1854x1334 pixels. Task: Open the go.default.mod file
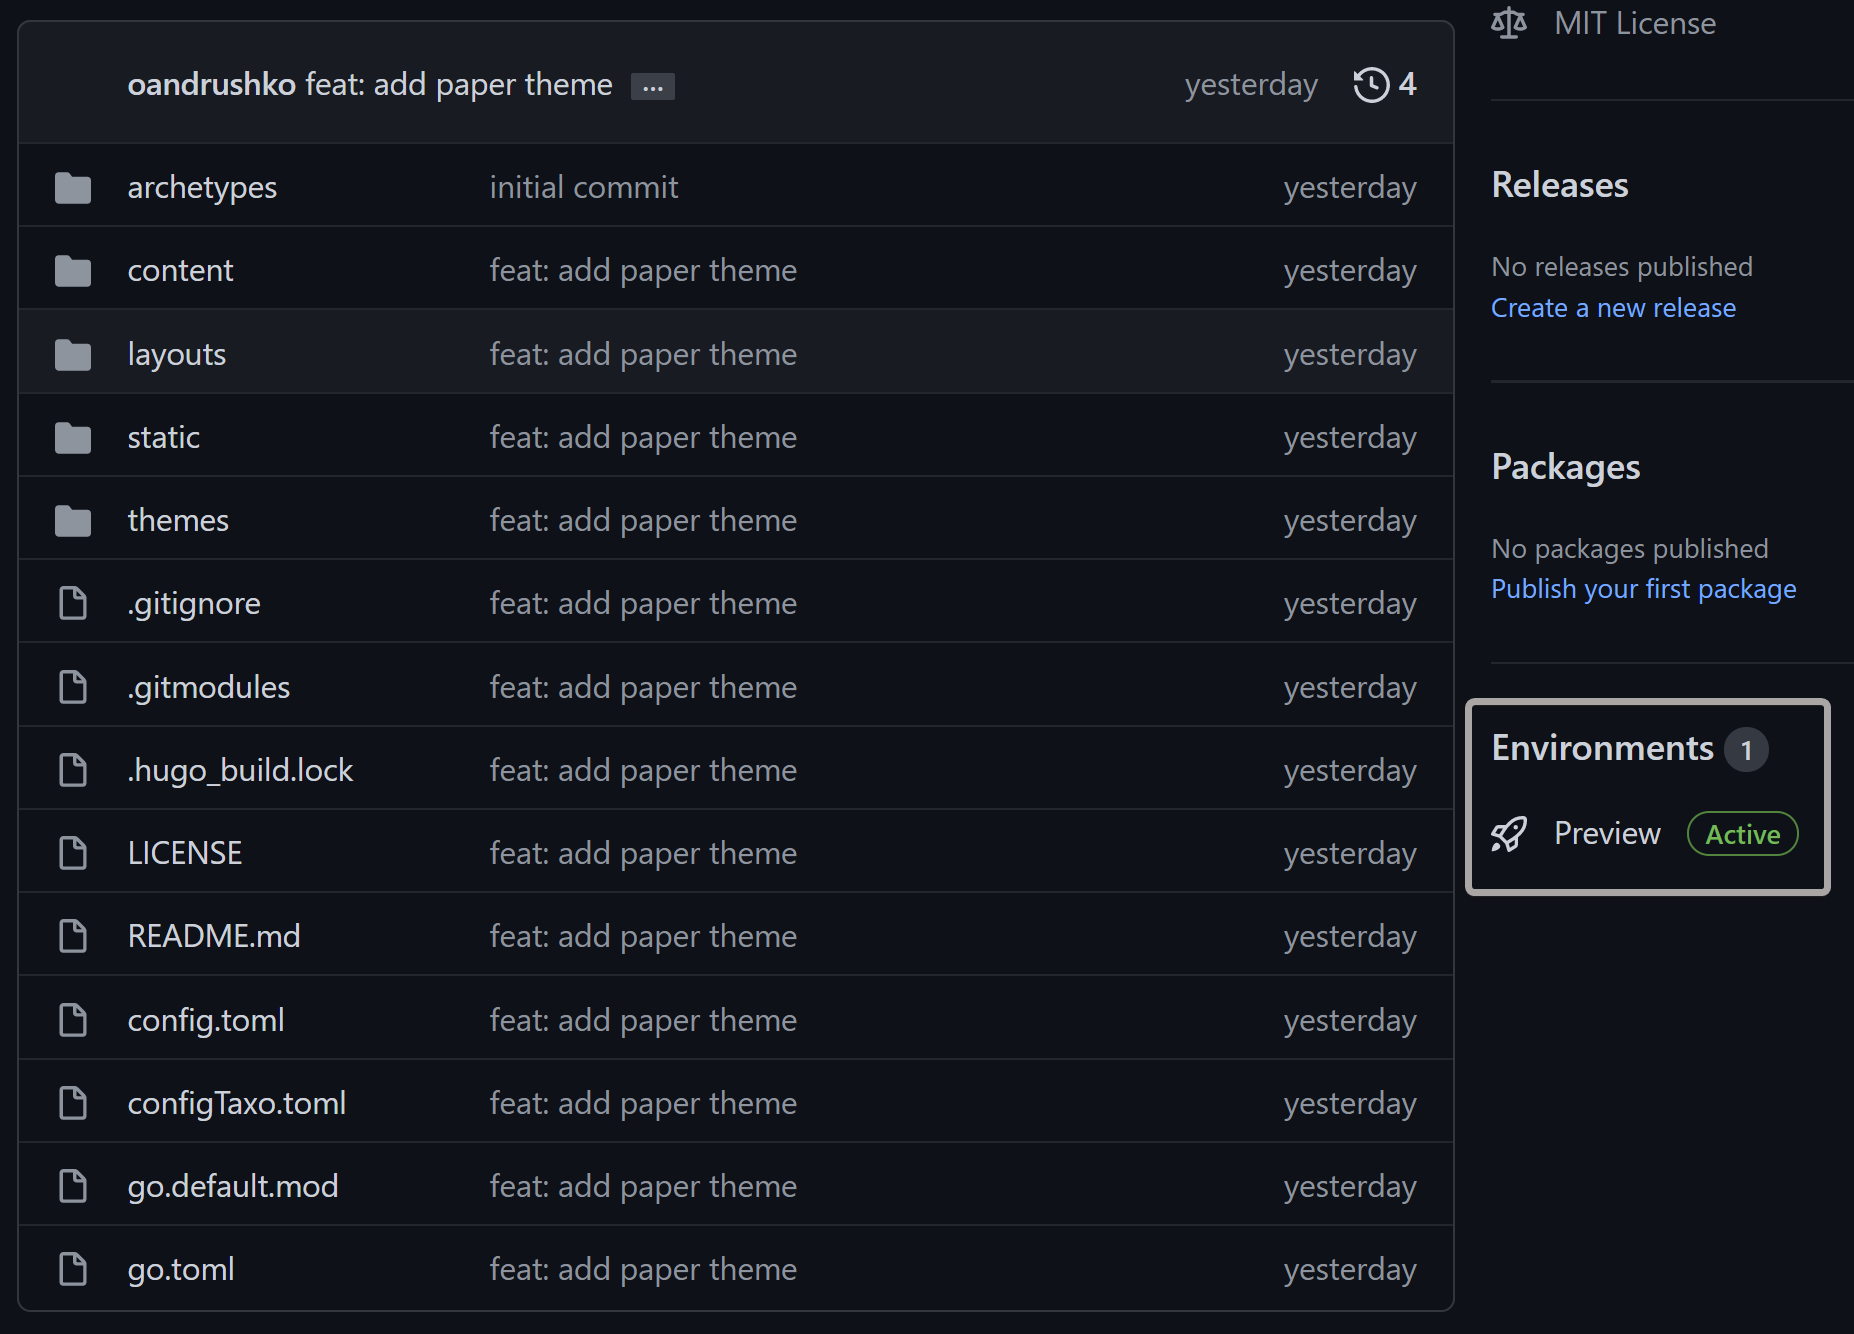[x=233, y=1187]
